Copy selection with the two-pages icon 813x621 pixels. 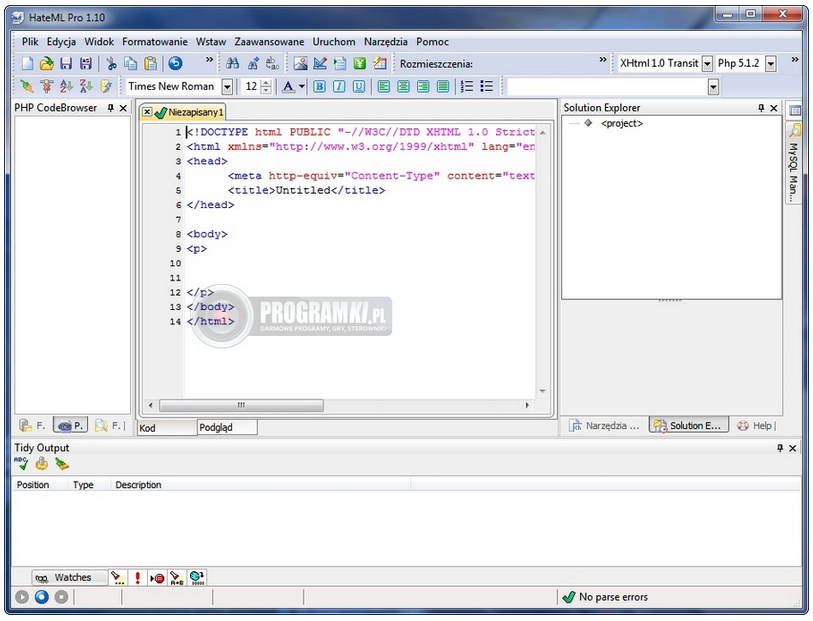click(131, 63)
